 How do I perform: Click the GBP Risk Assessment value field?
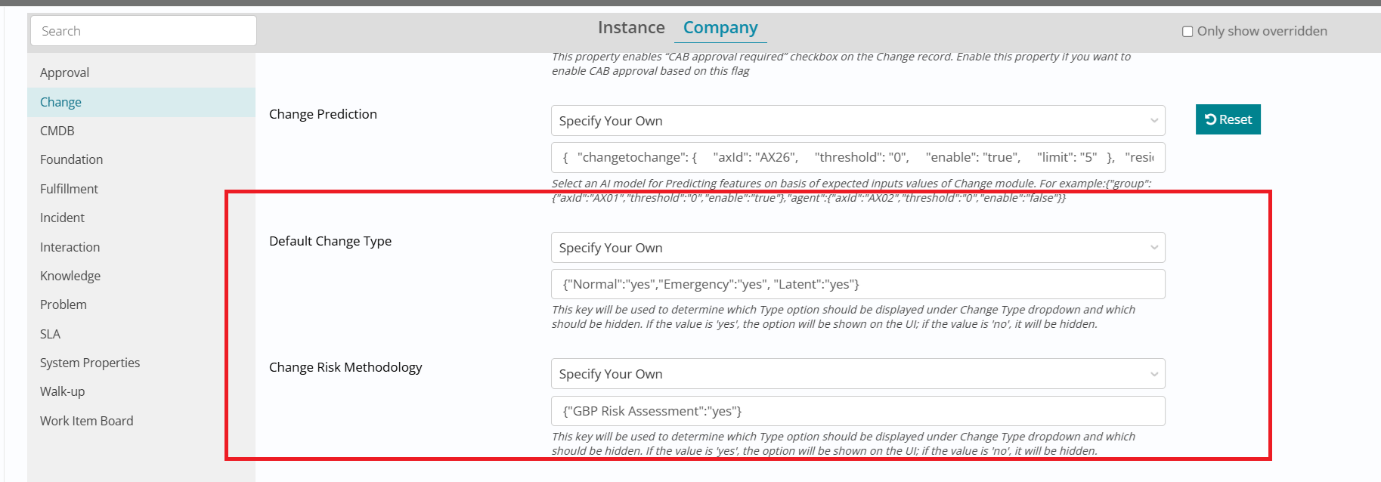pos(857,411)
